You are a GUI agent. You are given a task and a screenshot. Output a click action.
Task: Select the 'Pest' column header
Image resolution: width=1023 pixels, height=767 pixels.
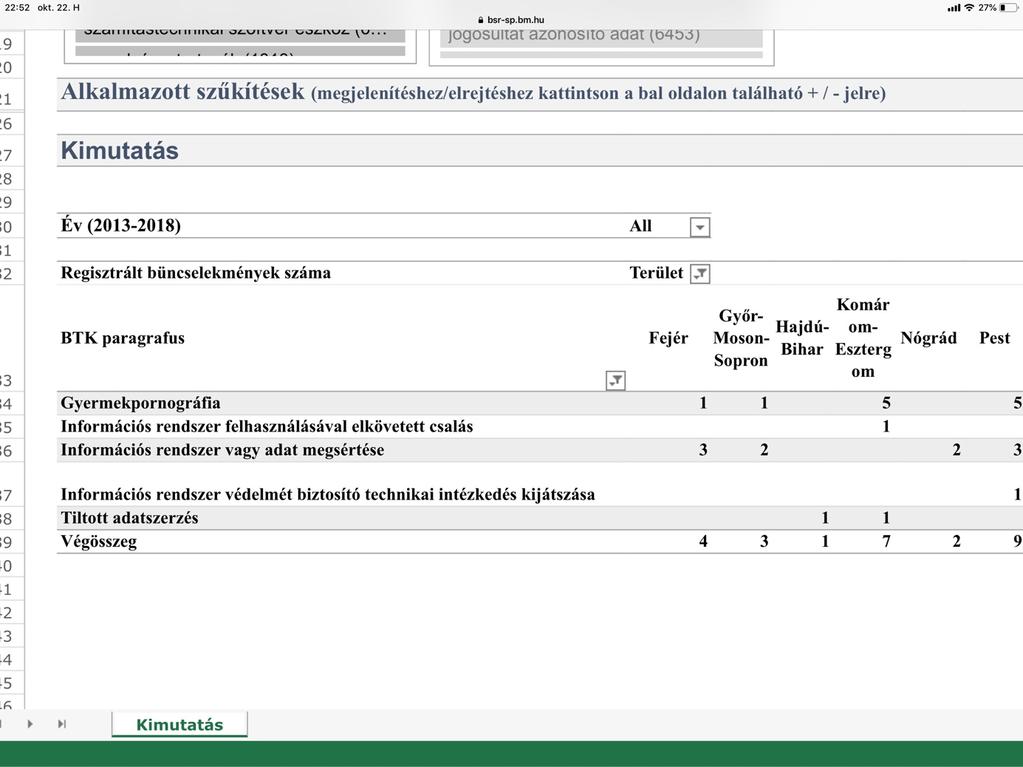(994, 338)
